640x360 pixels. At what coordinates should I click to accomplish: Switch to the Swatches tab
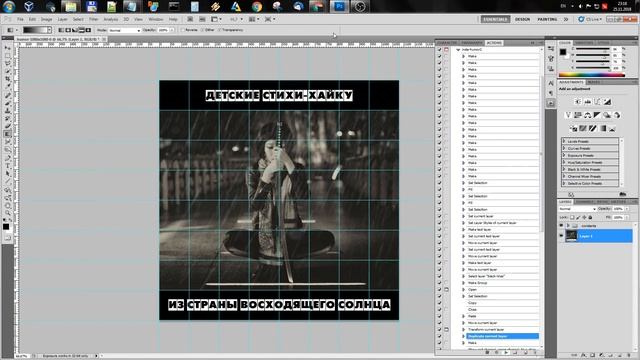584,43
